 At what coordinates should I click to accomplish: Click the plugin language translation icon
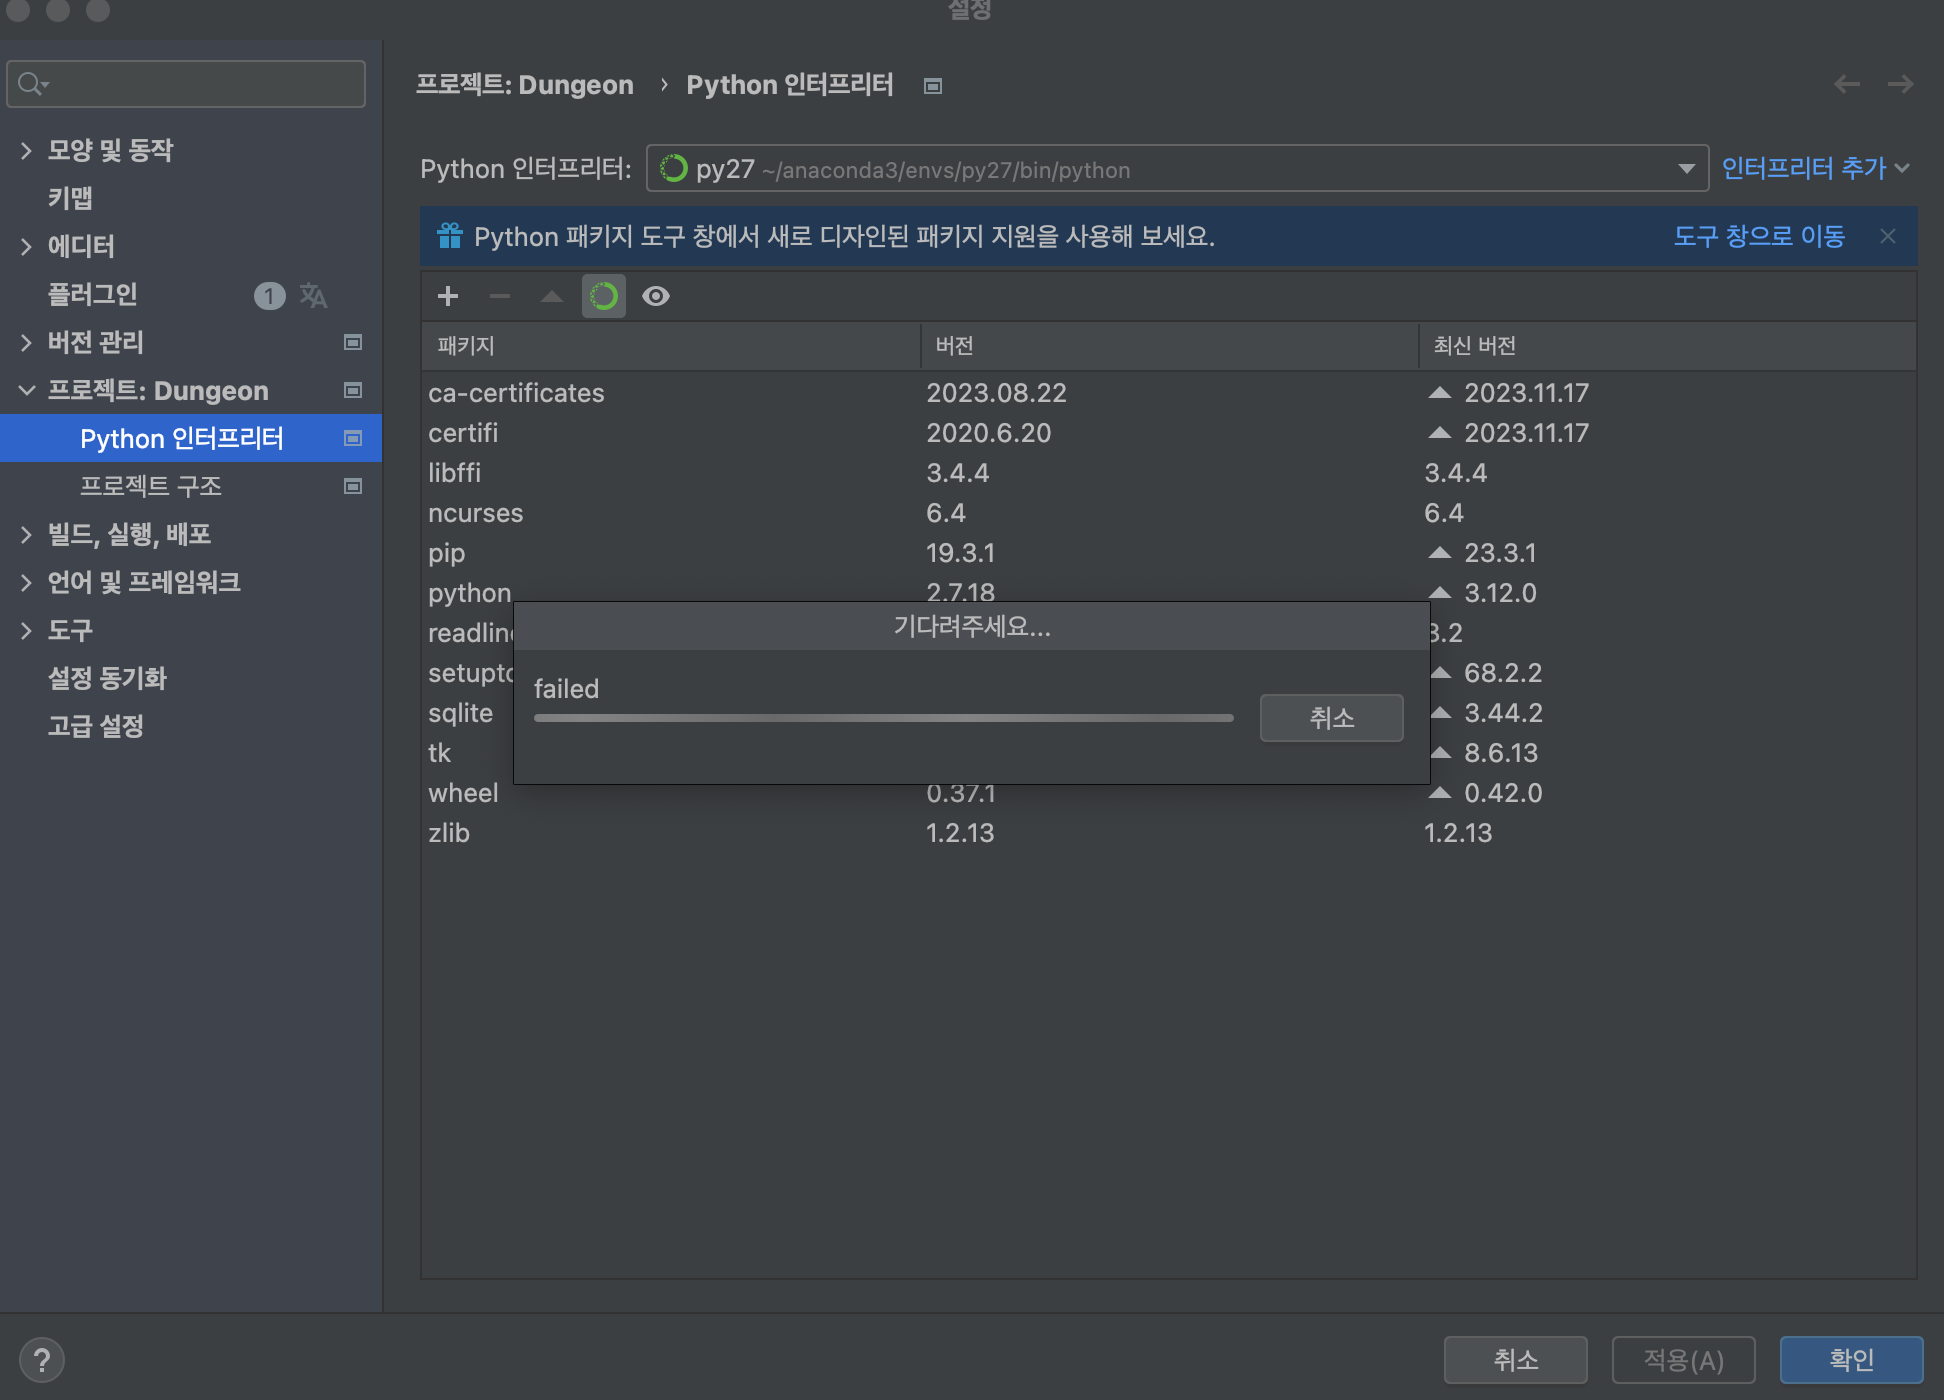tap(313, 295)
